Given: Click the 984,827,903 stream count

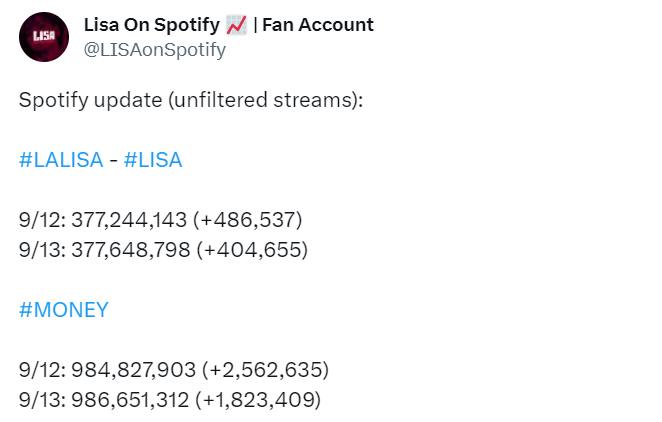Looking at the screenshot, I should 133,370.
